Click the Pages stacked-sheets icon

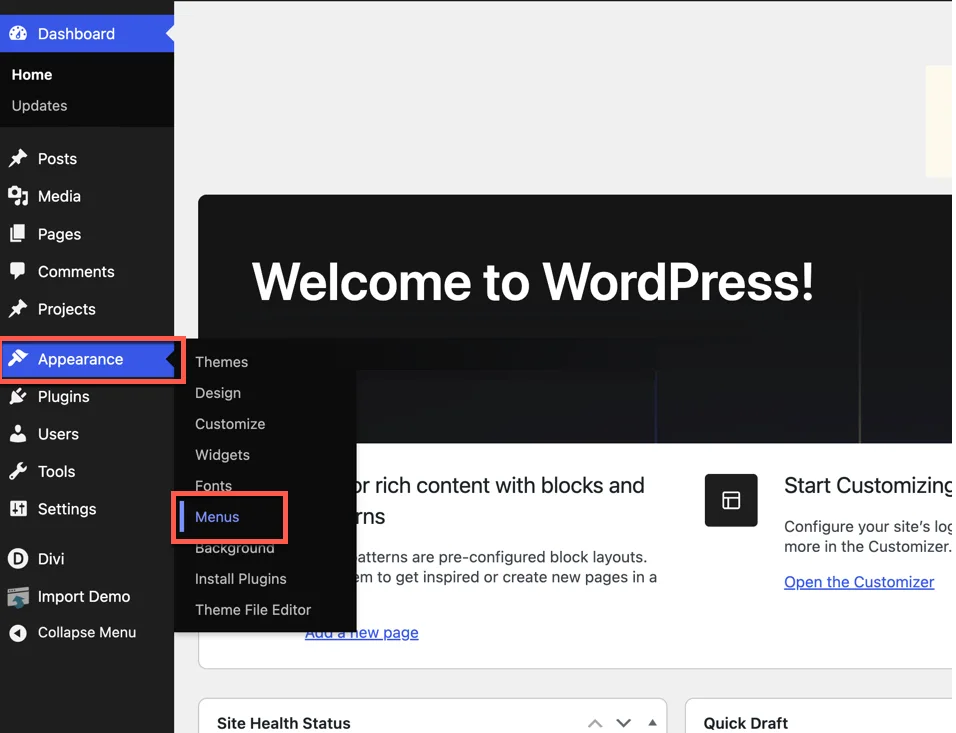[x=18, y=234]
